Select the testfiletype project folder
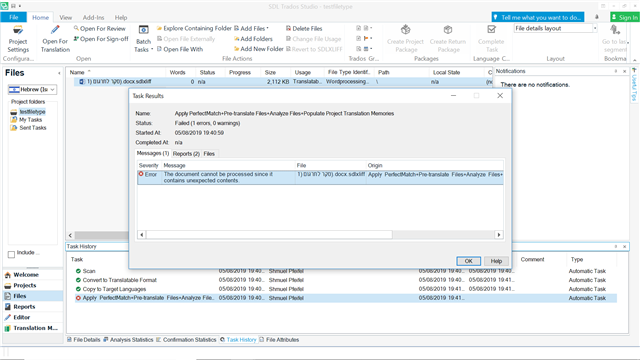The width and height of the screenshot is (640, 360). (x=32, y=111)
